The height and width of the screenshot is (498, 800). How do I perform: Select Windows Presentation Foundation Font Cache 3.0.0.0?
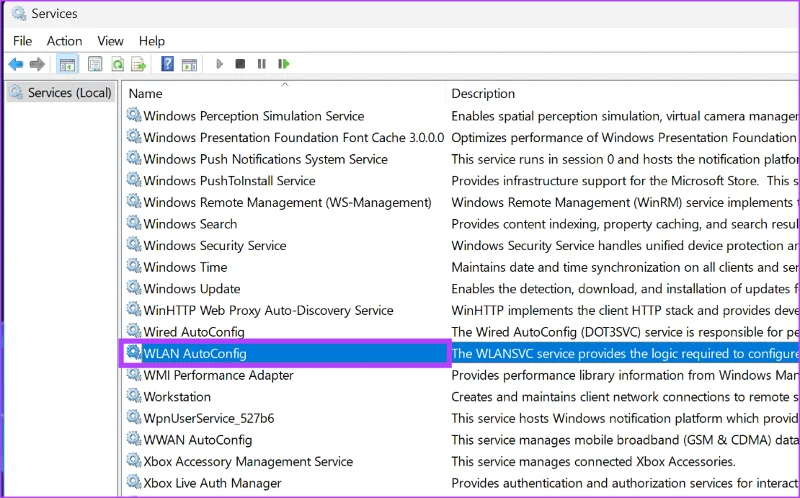(294, 138)
